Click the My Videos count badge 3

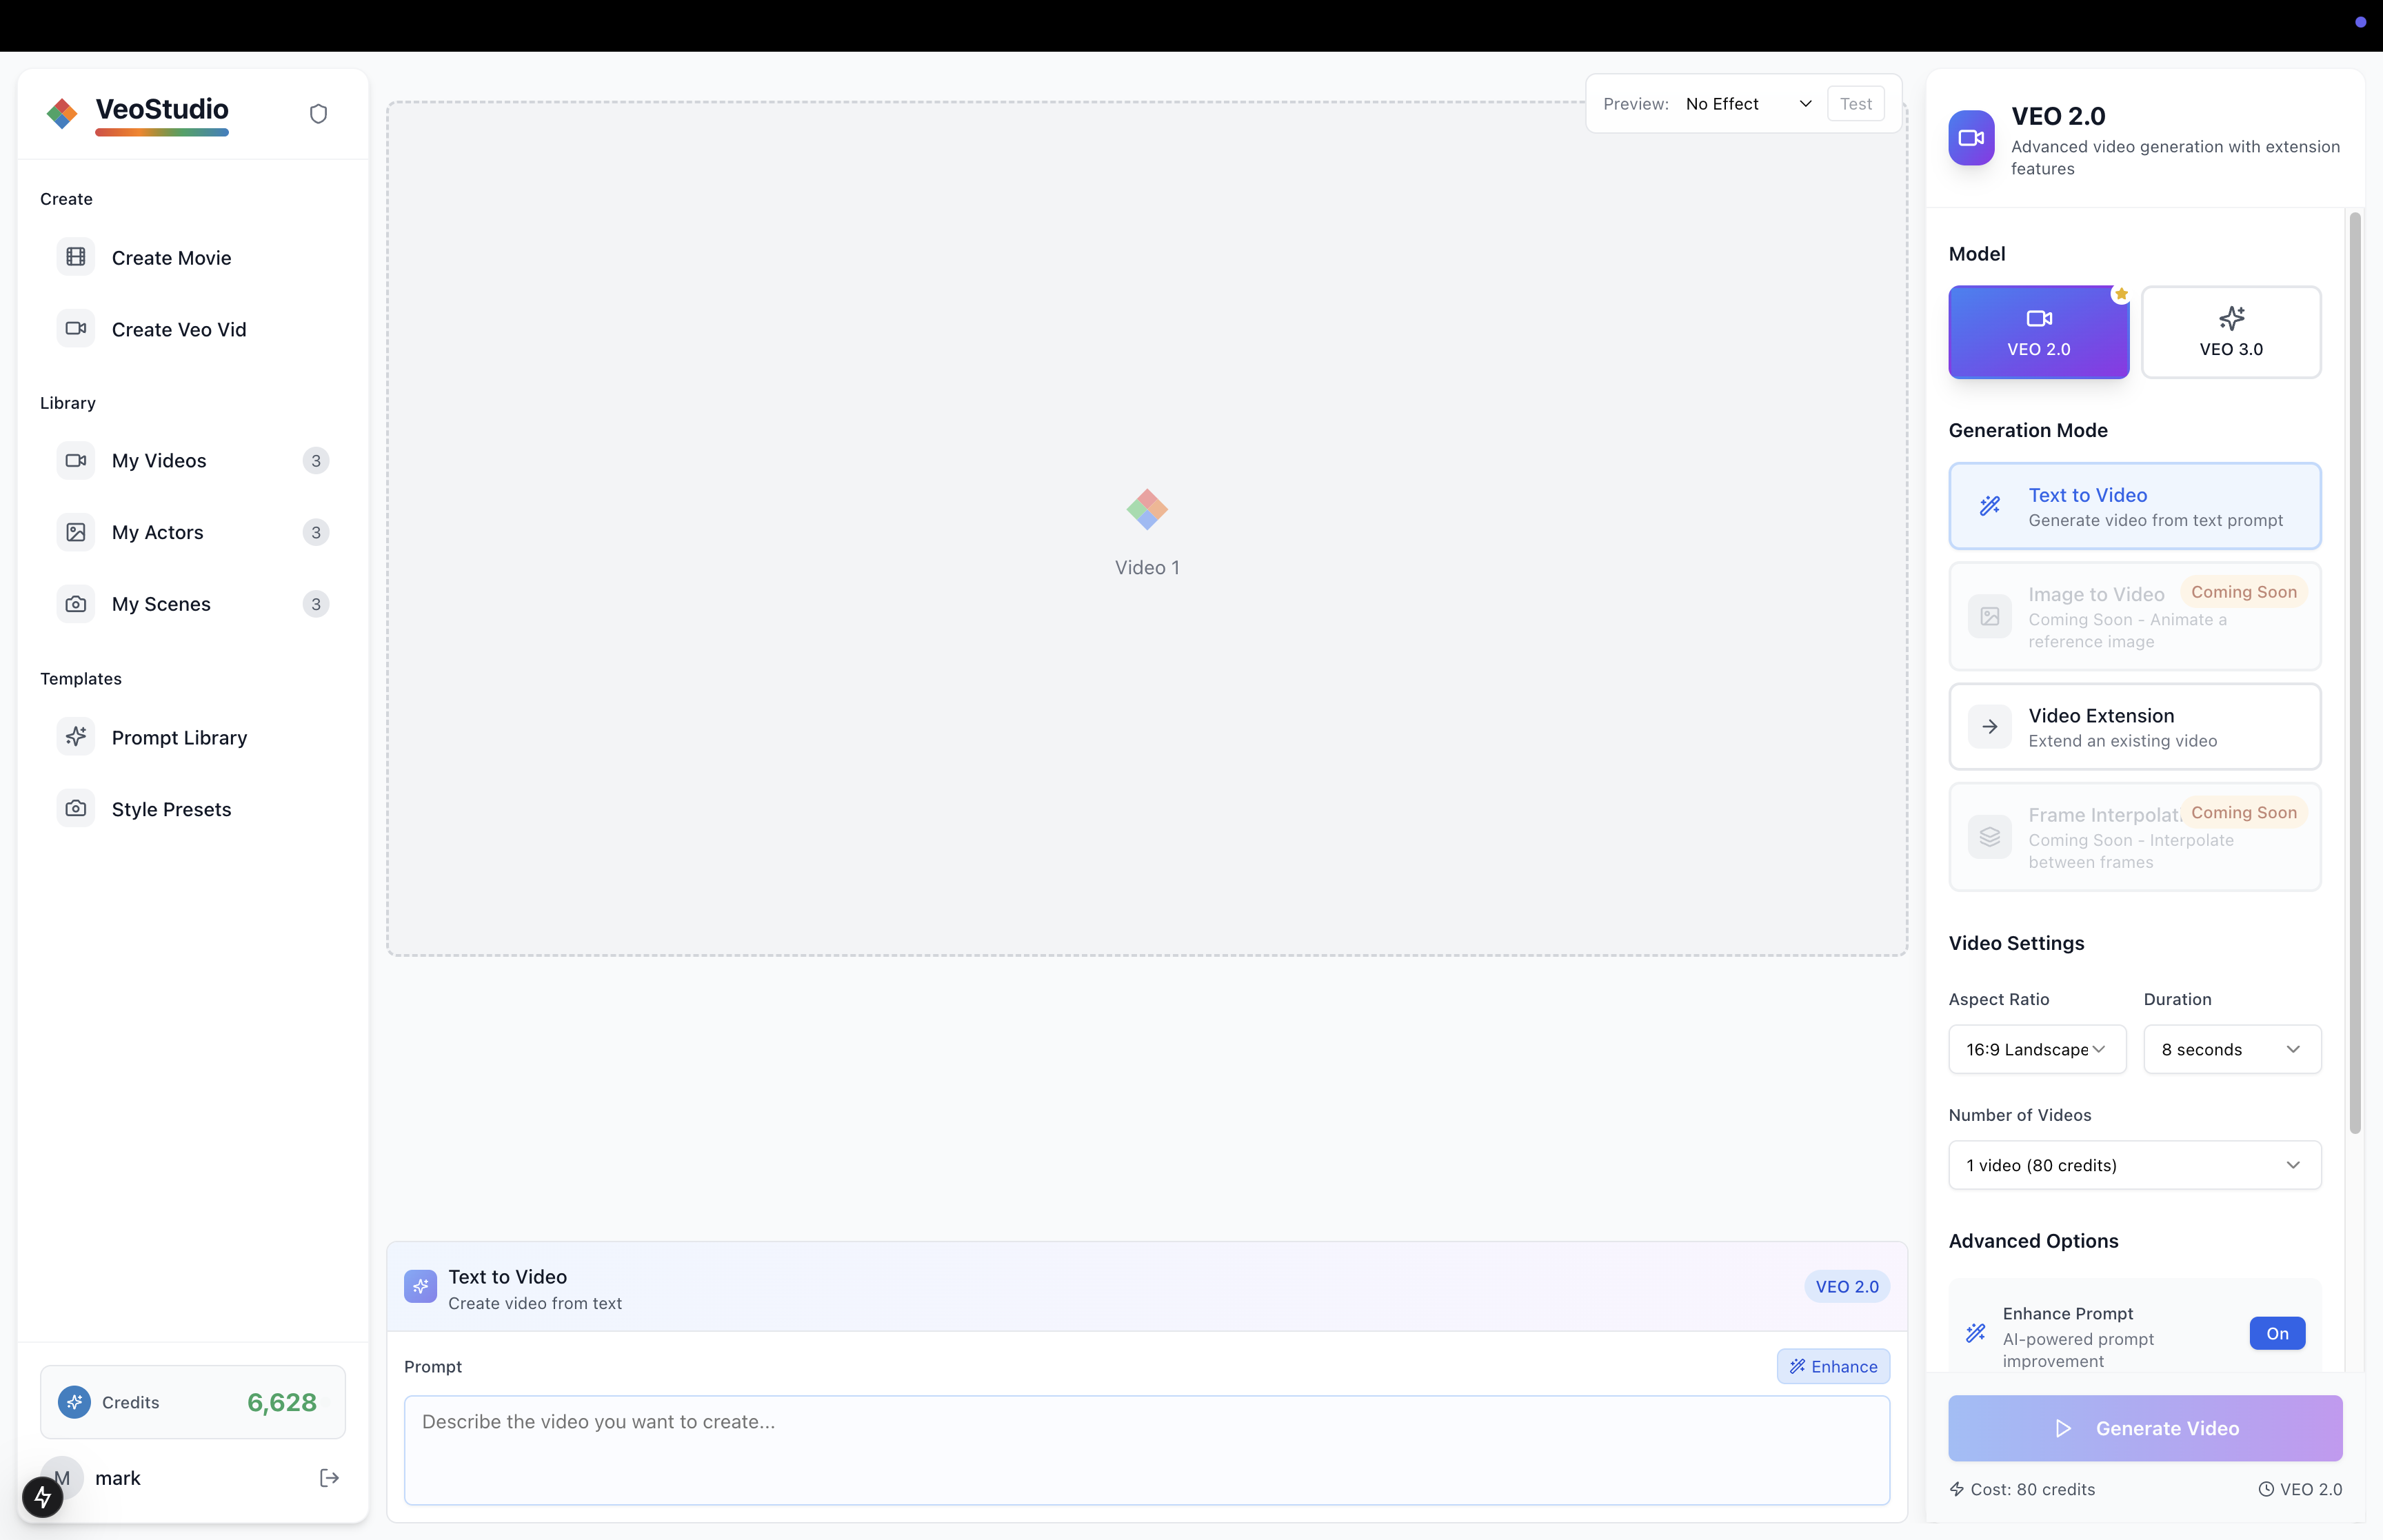coord(316,461)
